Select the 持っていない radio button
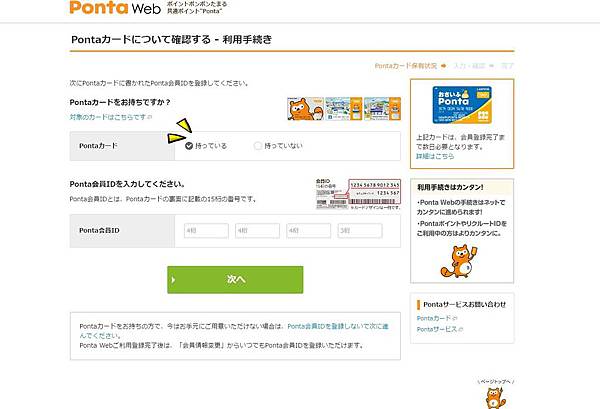 tap(258, 146)
